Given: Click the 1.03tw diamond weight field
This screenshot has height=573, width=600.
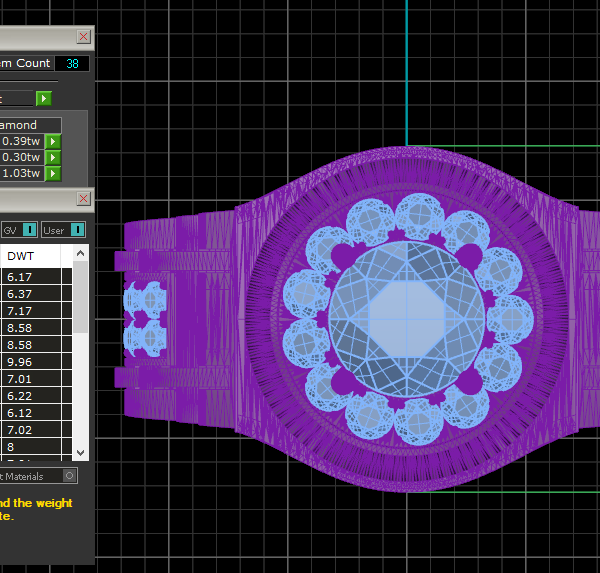Looking at the screenshot, I should pyautogui.click(x=20, y=173).
